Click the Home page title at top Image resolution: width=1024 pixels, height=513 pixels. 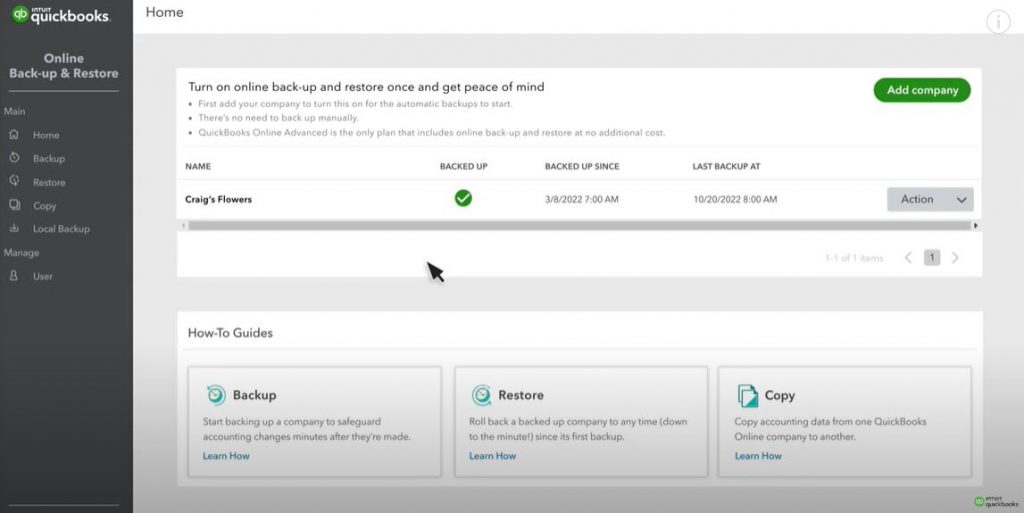click(165, 12)
